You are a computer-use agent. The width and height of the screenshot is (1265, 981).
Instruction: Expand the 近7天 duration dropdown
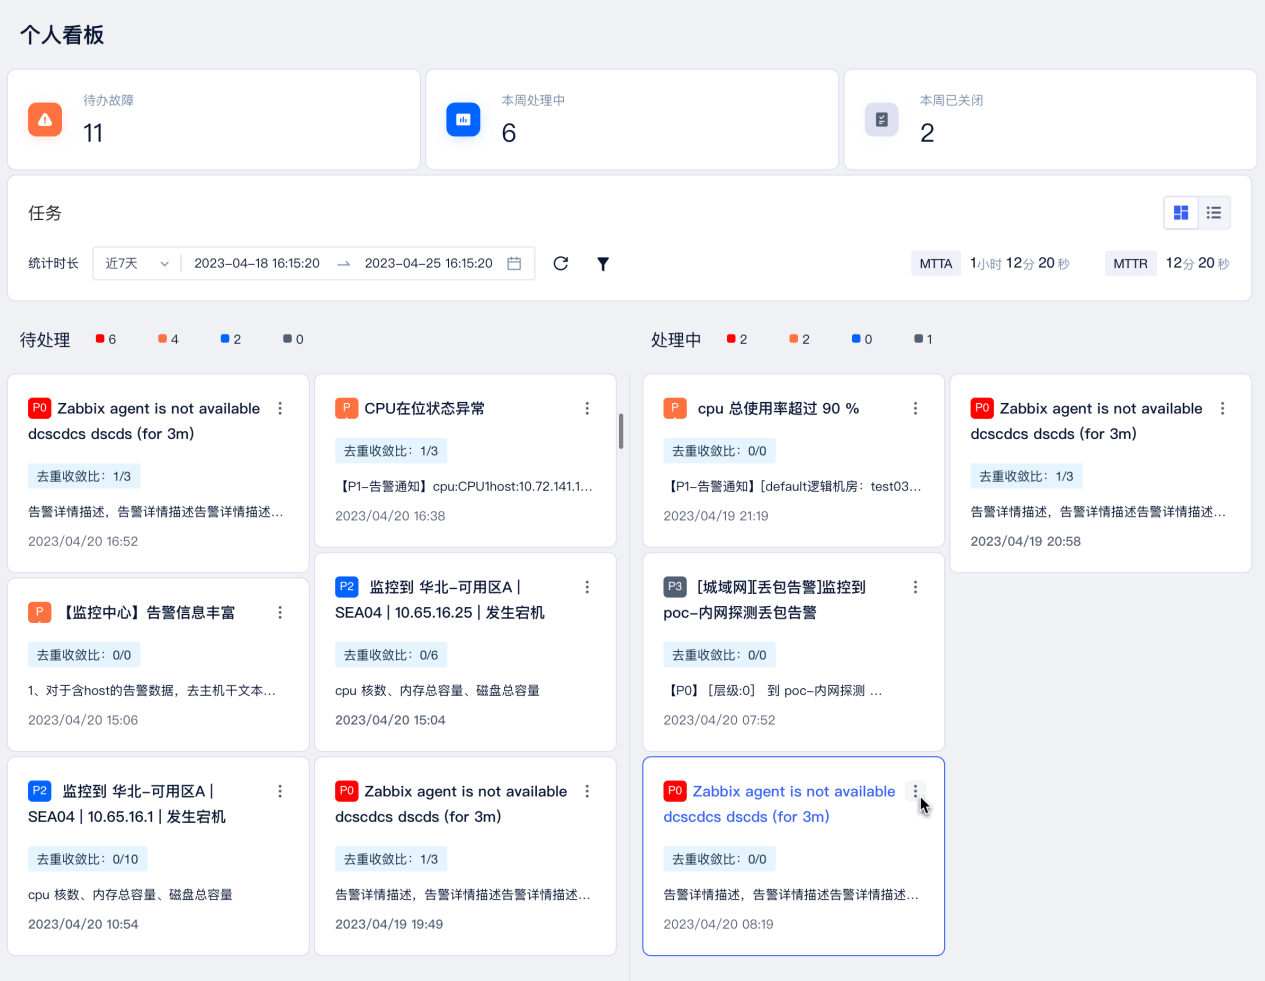137,263
